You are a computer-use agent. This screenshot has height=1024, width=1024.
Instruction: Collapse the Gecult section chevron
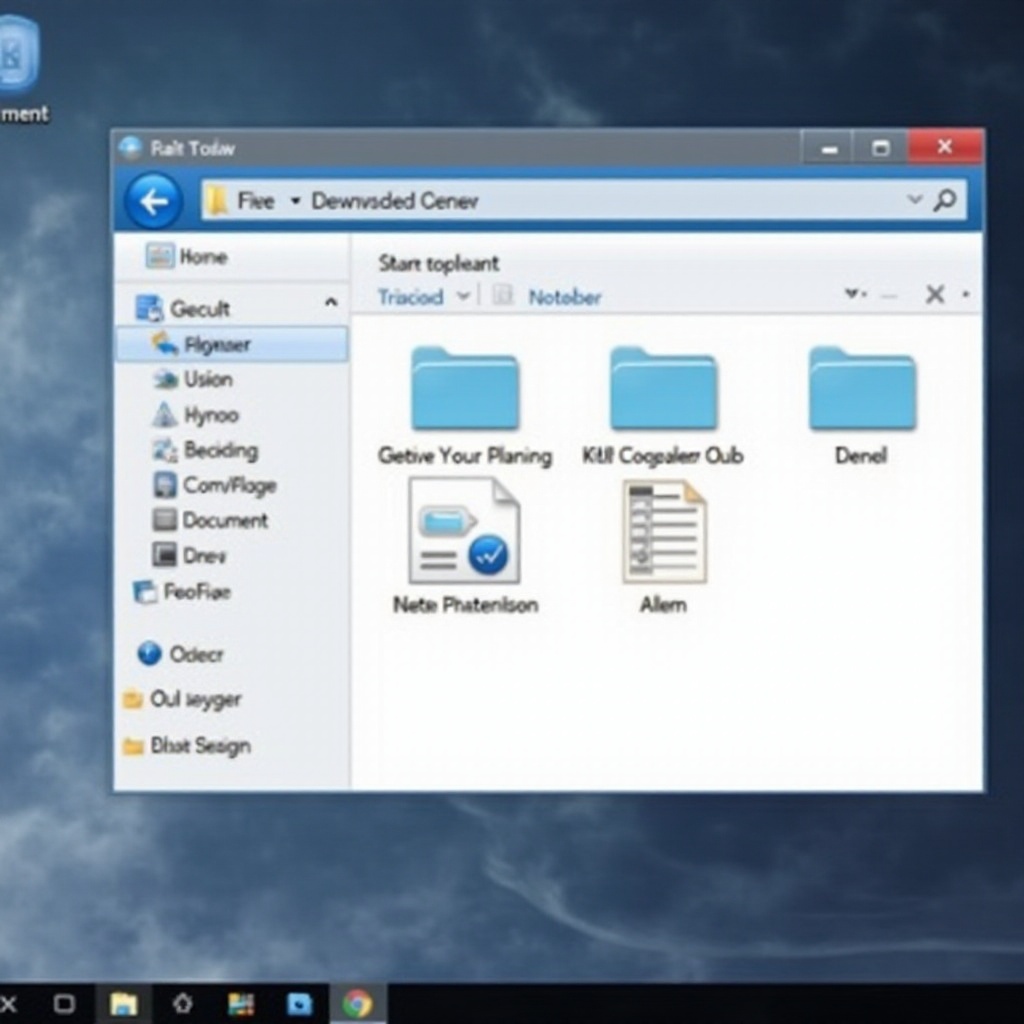[330, 300]
